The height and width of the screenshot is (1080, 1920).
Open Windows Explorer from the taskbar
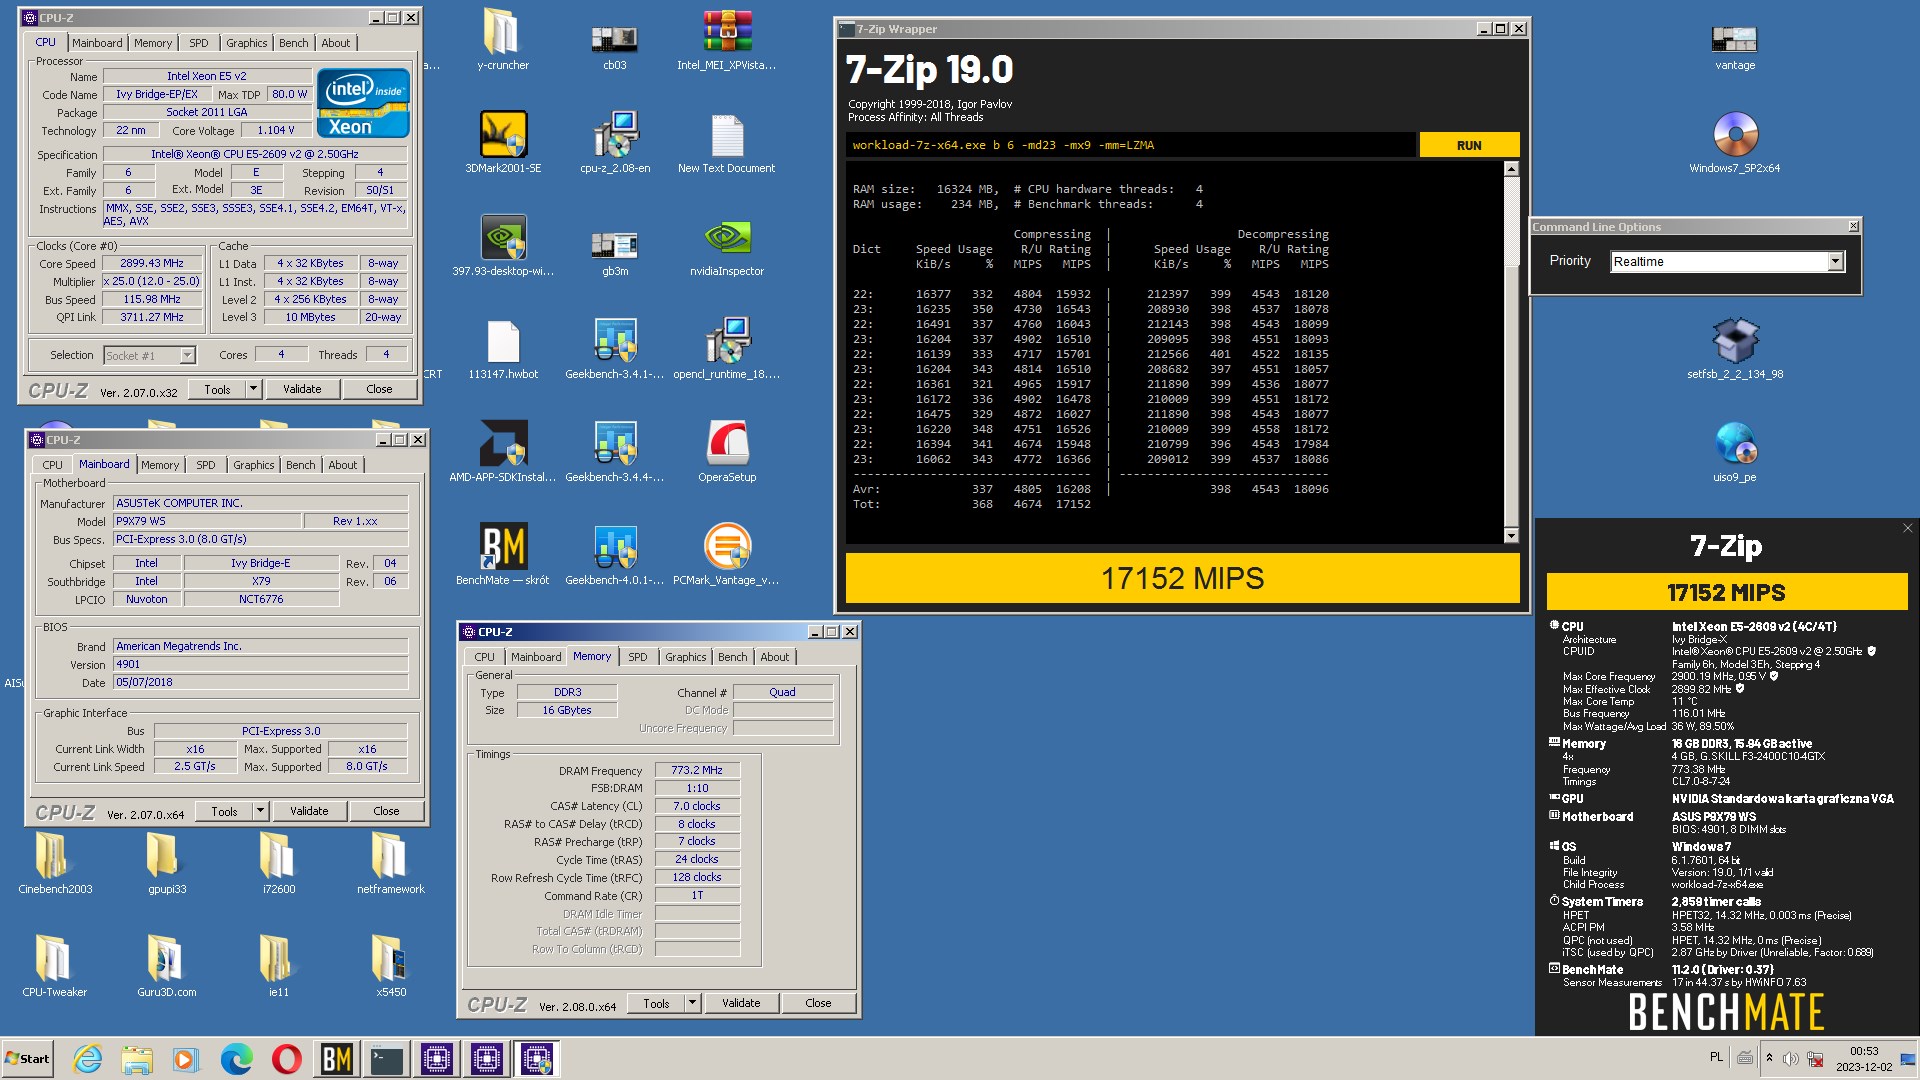(137, 1059)
